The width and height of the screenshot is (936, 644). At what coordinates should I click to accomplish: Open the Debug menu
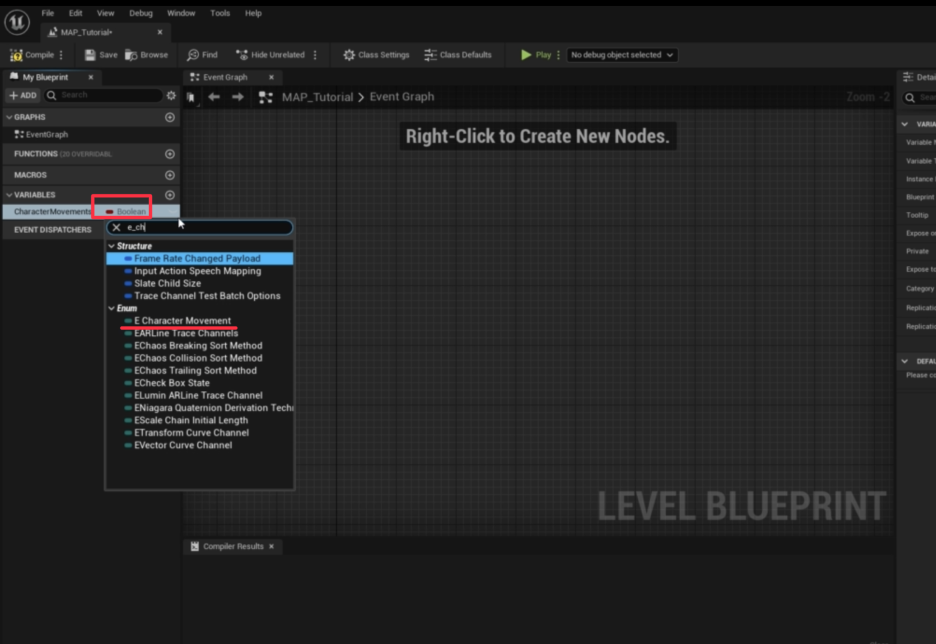tap(141, 13)
